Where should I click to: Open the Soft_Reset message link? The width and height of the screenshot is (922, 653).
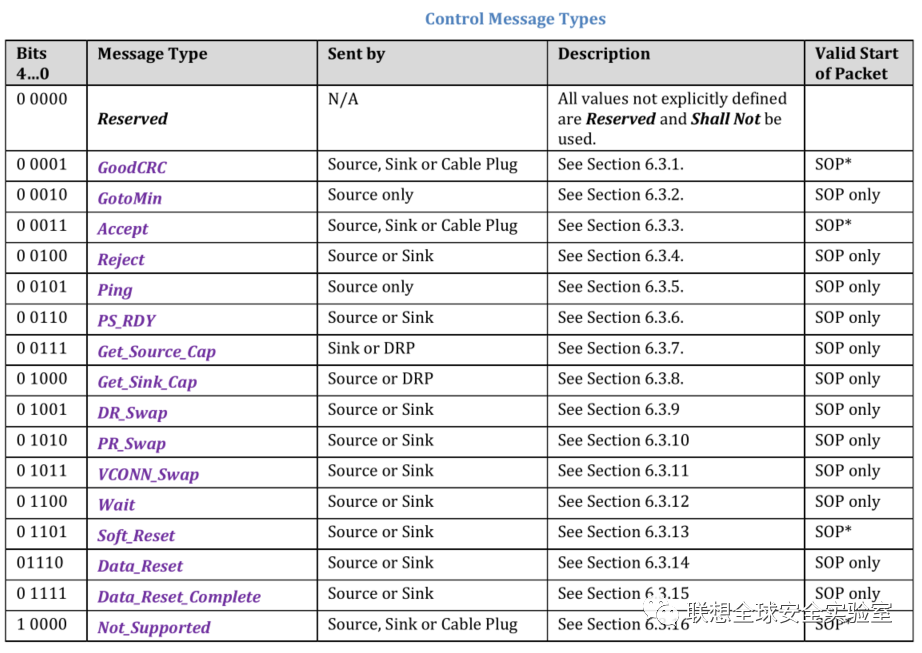(136, 536)
